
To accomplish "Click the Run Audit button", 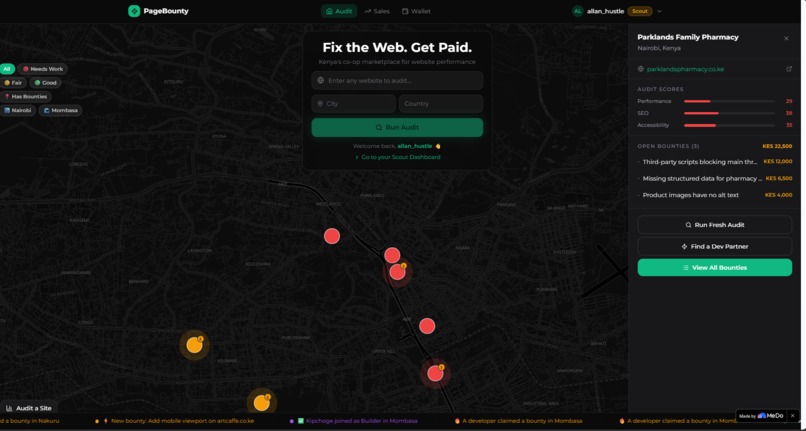I will point(397,128).
